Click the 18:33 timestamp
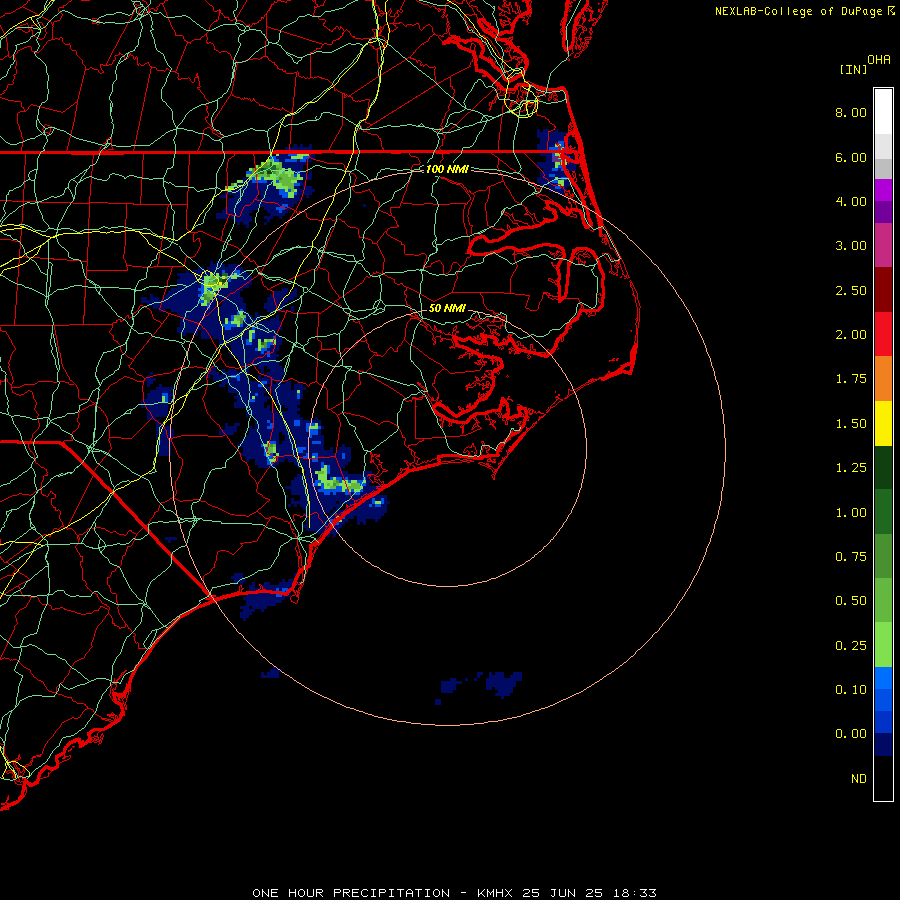900x900 pixels. point(635,893)
